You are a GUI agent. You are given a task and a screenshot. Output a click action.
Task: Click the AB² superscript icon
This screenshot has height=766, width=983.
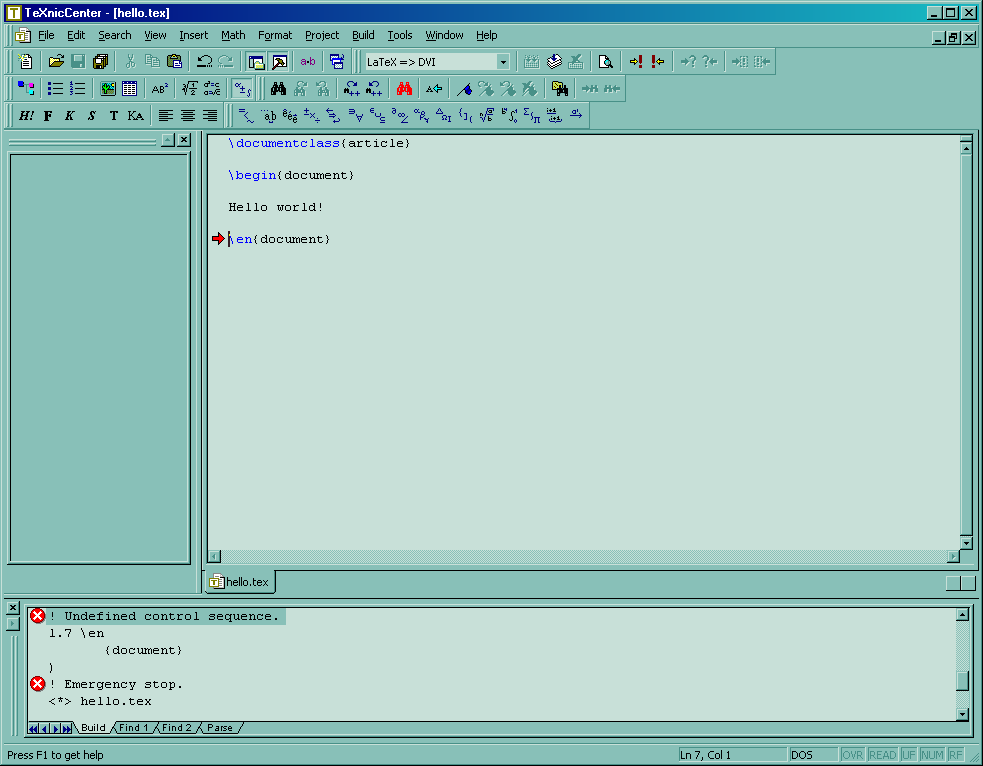point(160,88)
